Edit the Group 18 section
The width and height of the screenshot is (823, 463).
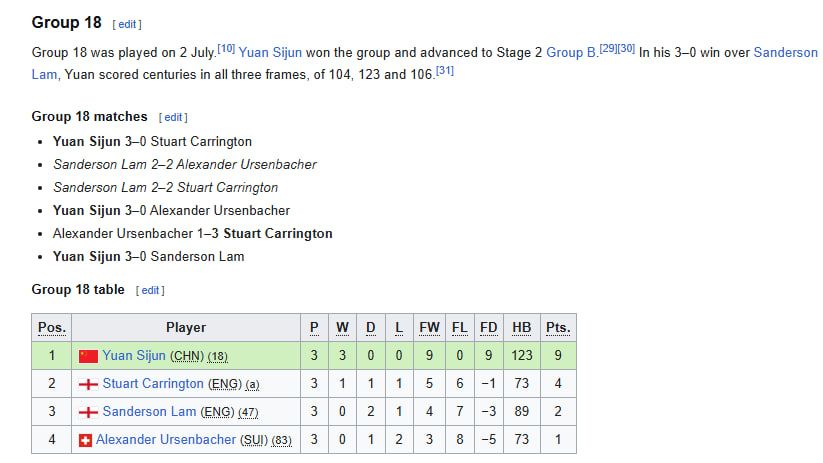click(x=127, y=24)
